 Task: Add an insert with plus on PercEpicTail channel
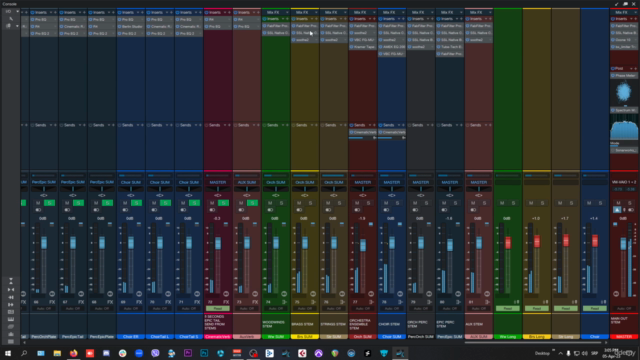pyautogui.click(x=84, y=12)
